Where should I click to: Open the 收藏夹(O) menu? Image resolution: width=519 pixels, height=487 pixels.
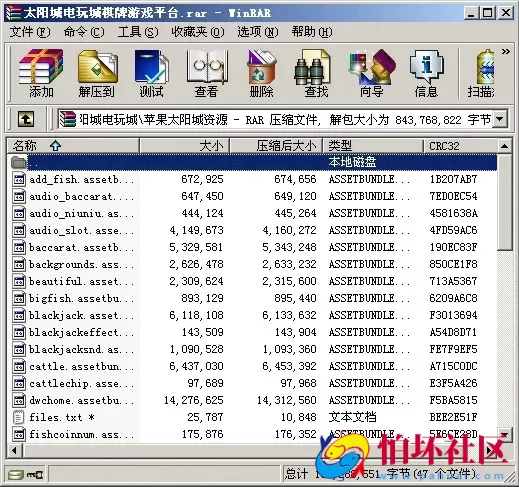[198, 32]
